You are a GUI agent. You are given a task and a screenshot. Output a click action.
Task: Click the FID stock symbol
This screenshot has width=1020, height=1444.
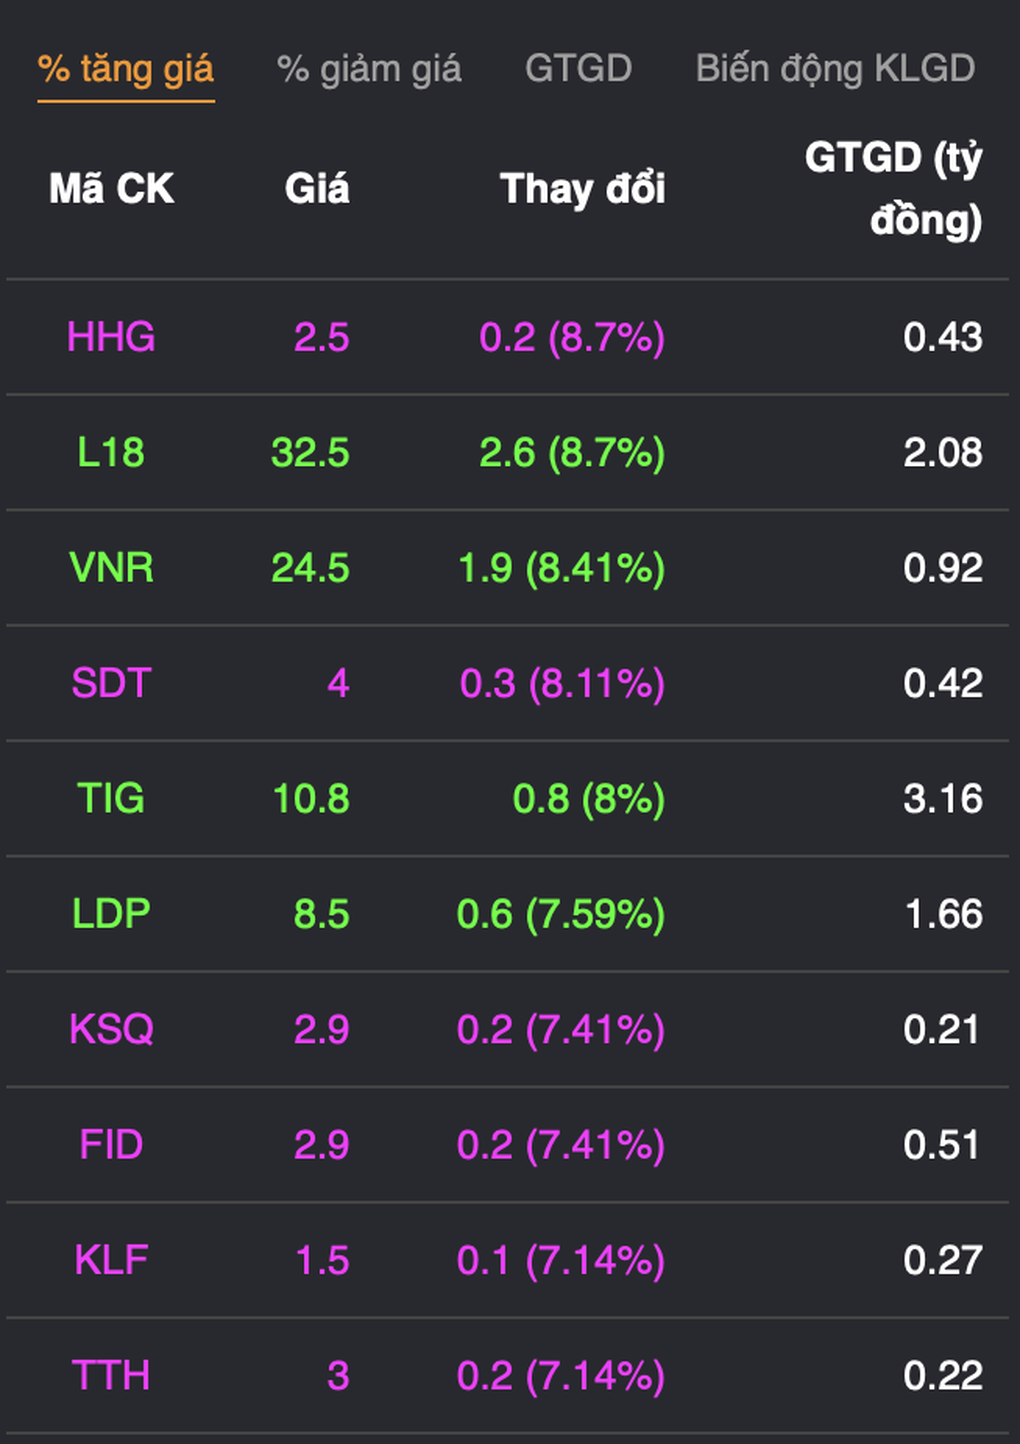(111, 1145)
